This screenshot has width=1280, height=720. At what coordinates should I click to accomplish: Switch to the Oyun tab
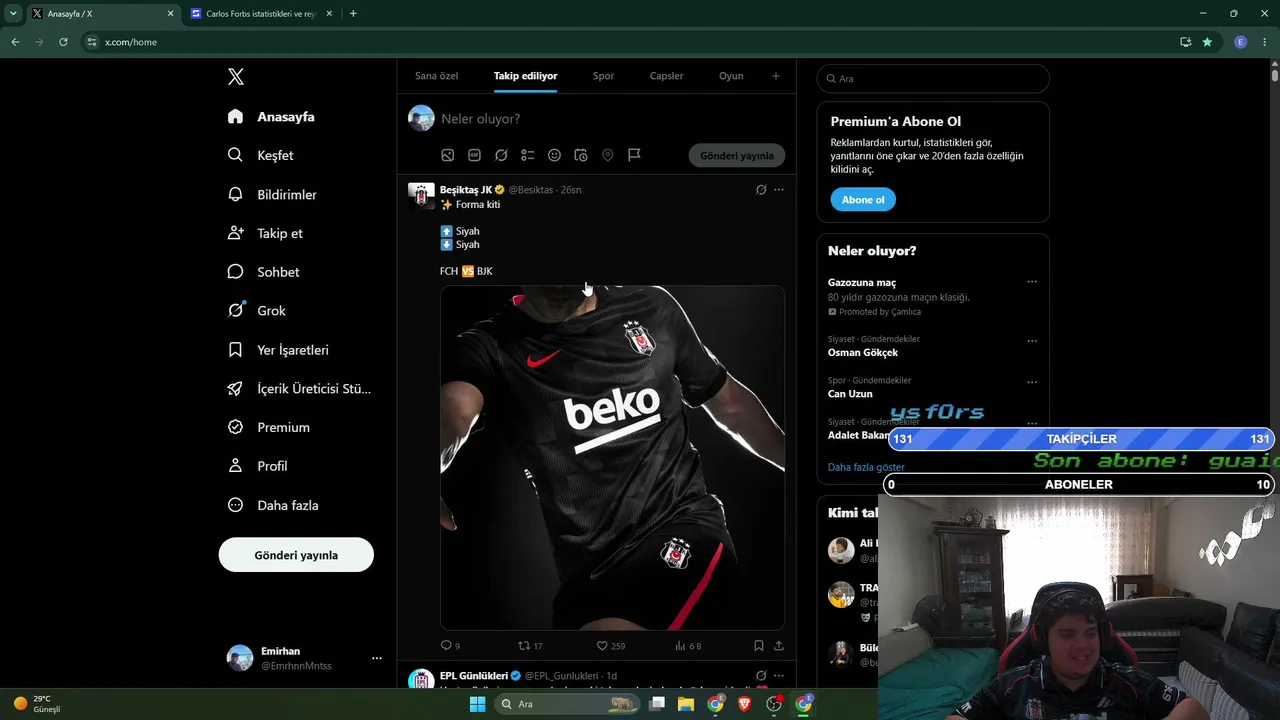point(731,76)
